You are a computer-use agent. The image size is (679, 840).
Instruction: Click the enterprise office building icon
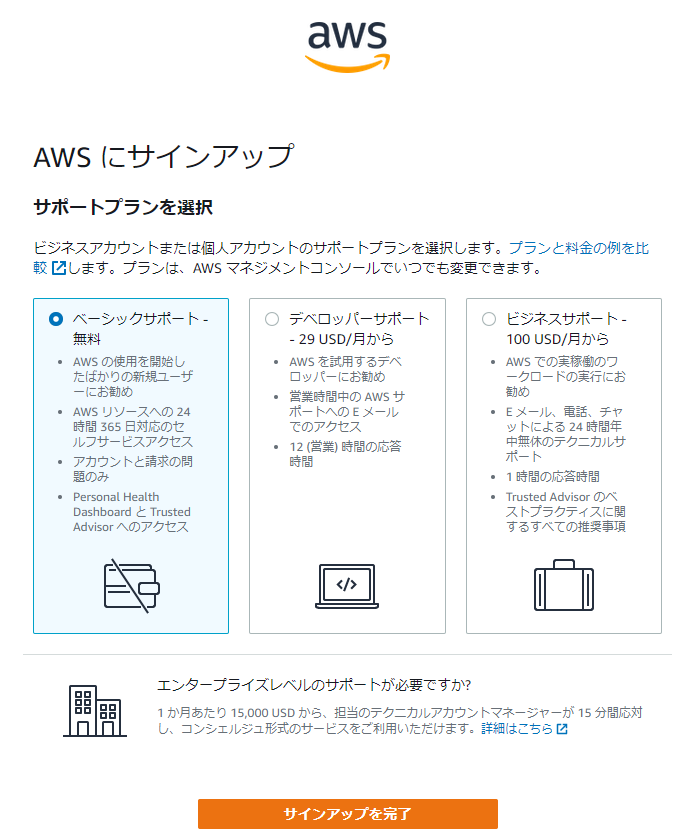pos(95,711)
